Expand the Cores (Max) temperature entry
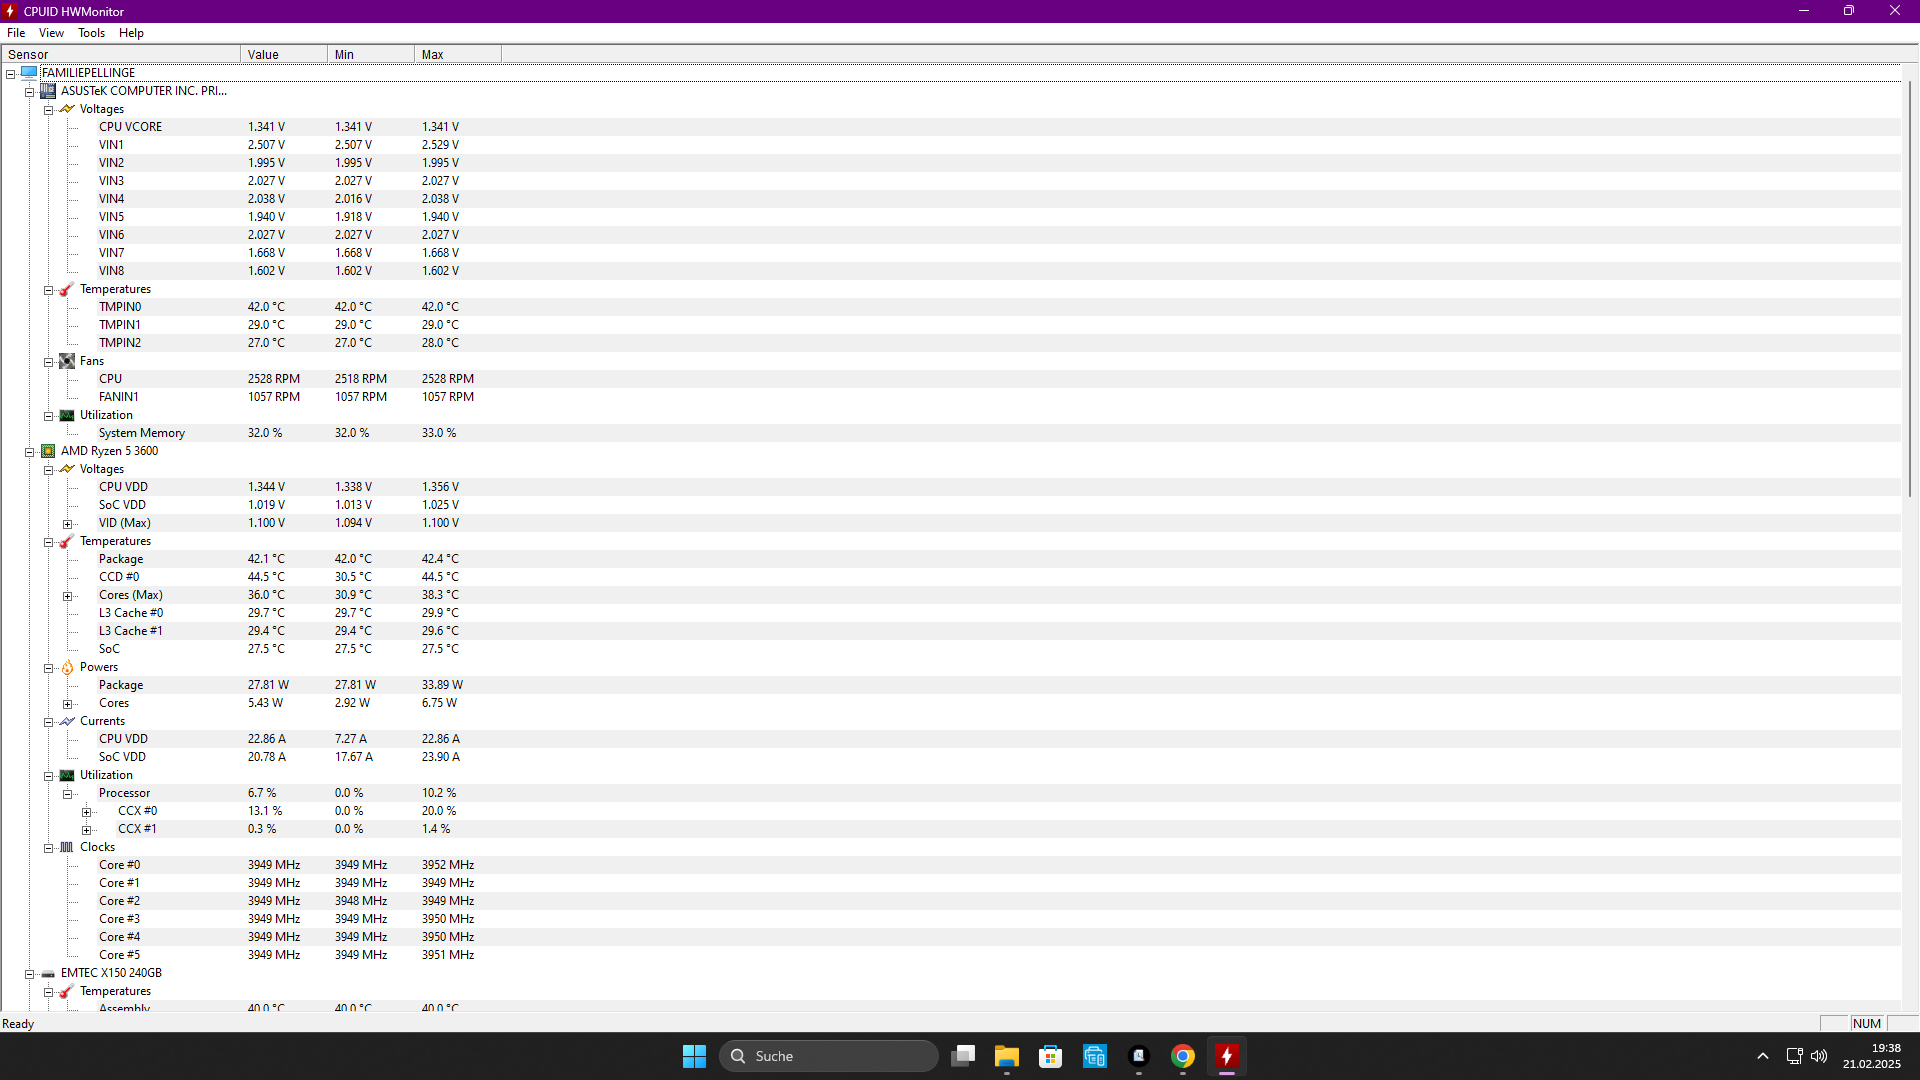Image resolution: width=1920 pixels, height=1080 pixels. tap(68, 596)
